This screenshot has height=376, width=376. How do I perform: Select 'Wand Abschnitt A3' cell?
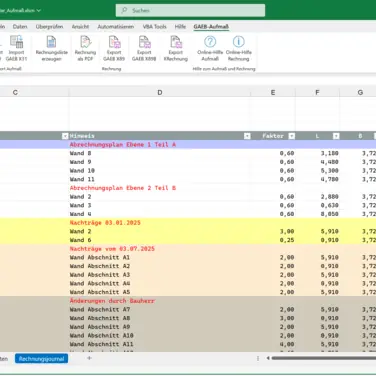coord(160,275)
